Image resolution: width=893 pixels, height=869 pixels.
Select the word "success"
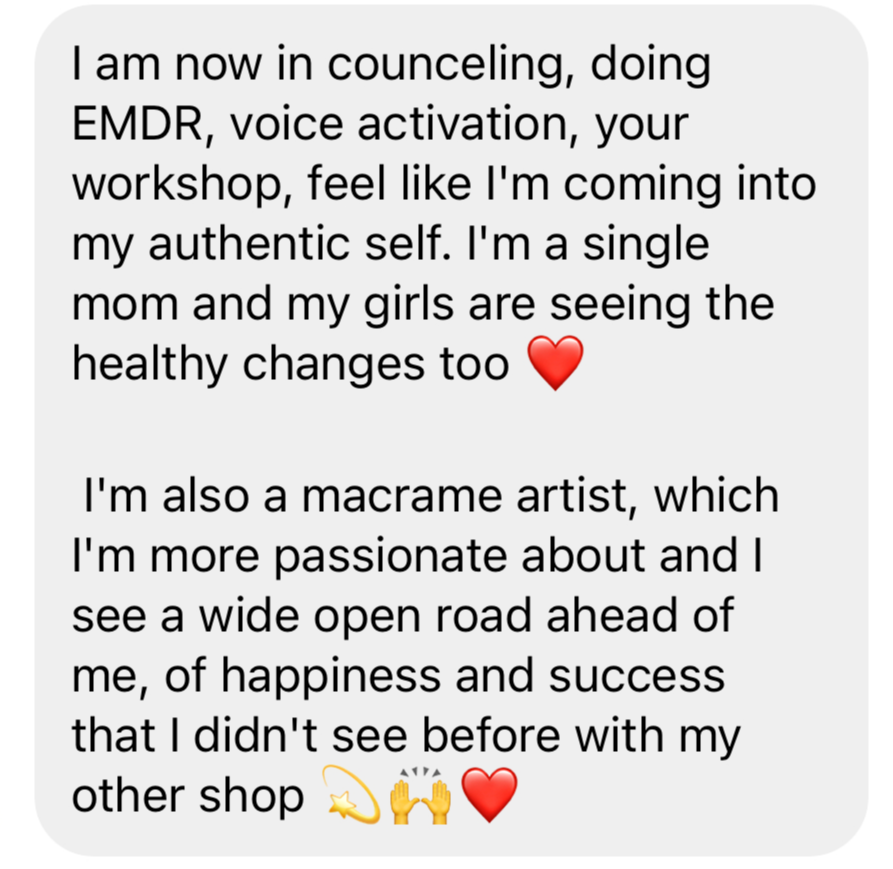pyautogui.click(x=636, y=678)
